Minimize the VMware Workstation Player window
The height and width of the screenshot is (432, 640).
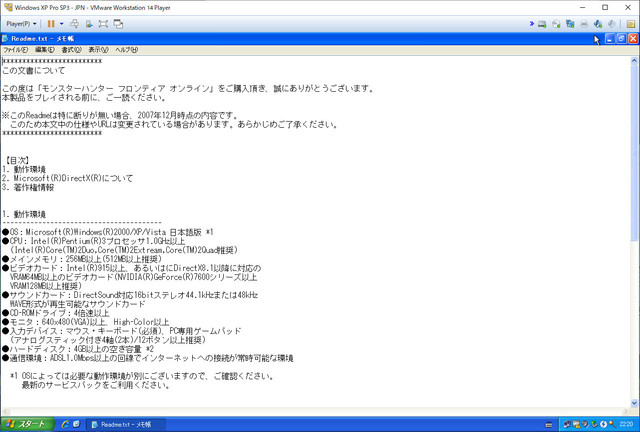[x=582, y=7]
